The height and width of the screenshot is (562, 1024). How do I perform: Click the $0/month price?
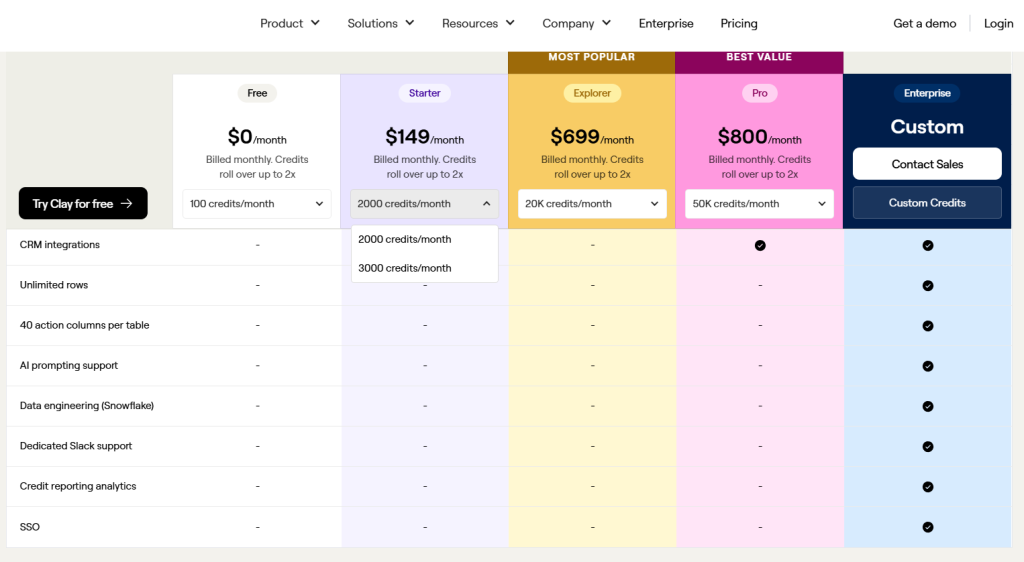point(257,137)
